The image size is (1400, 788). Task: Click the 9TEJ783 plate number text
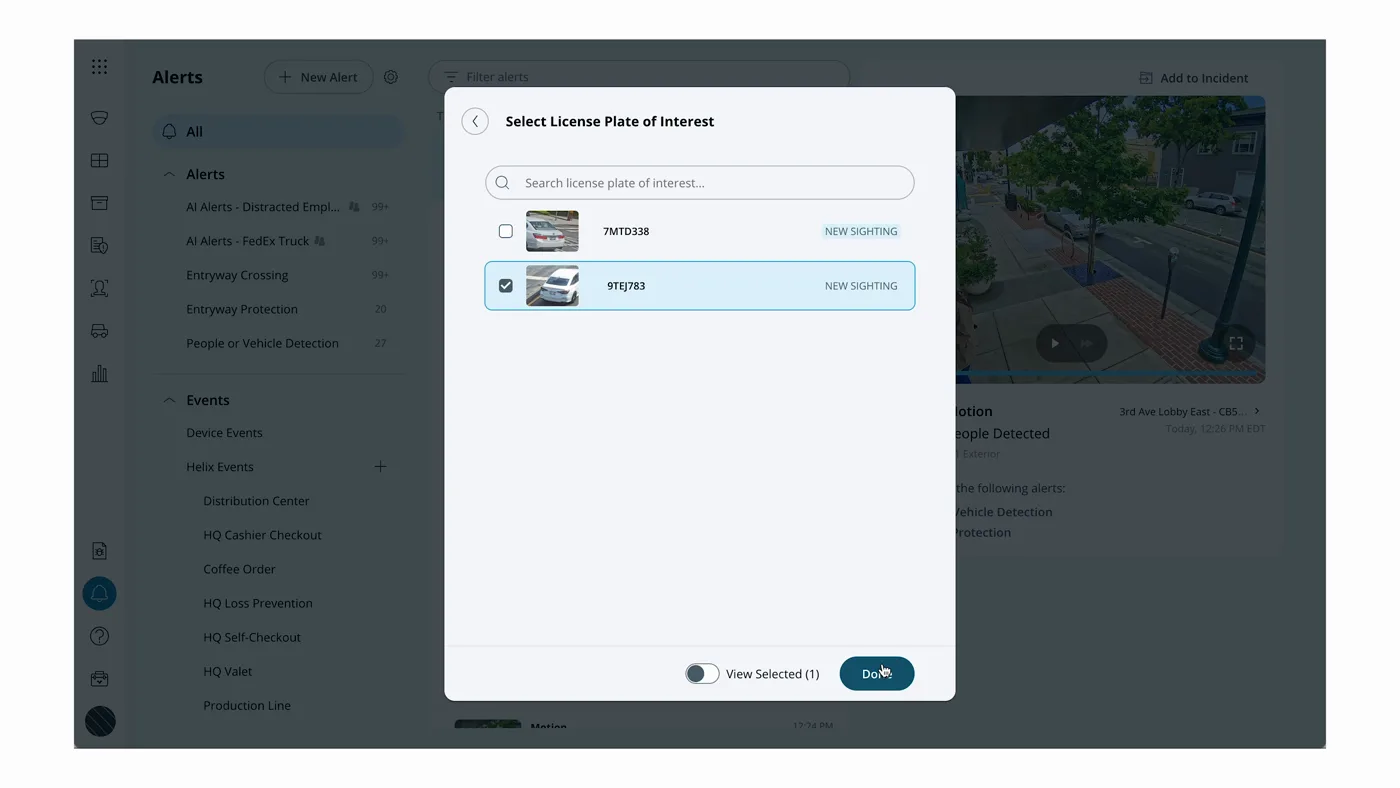pyautogui.click(x=626, y=286)
